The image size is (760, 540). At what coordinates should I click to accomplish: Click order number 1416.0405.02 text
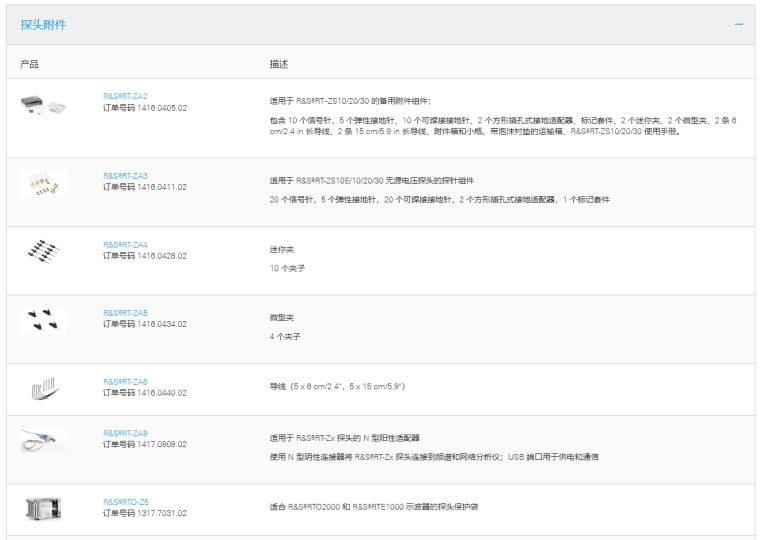coord(144,107)
